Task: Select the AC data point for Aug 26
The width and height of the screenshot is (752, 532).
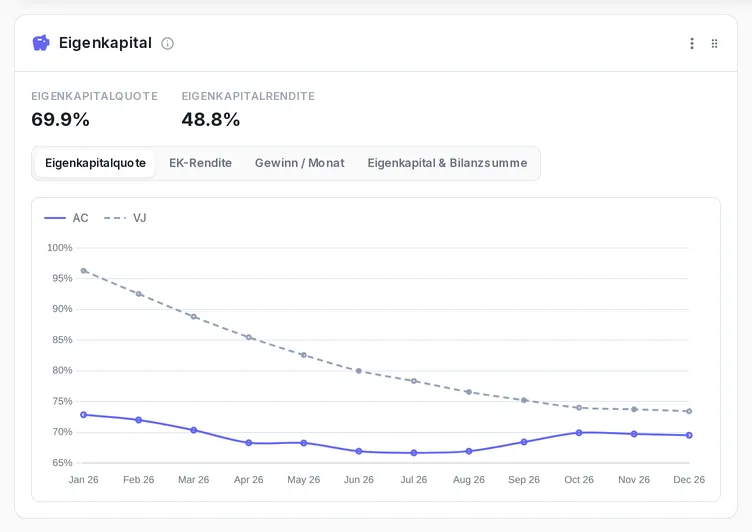Action: 469,451
